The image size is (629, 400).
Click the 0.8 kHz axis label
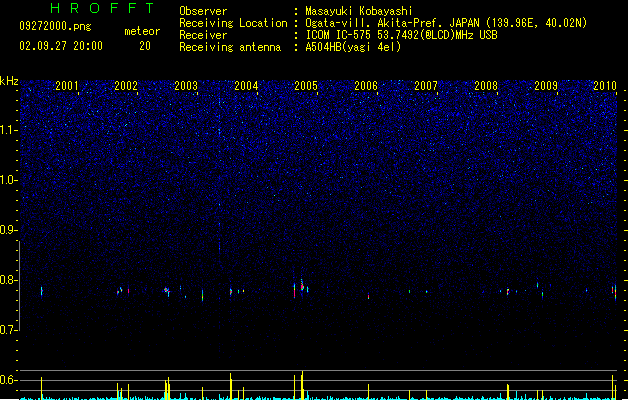pos(8,280)
